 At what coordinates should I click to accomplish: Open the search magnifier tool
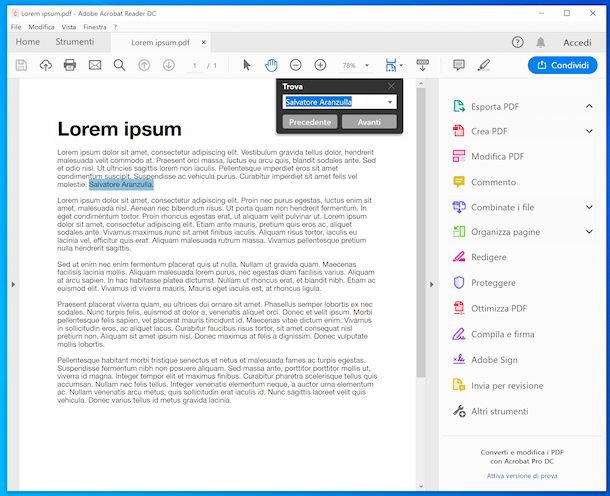(119, 65)
